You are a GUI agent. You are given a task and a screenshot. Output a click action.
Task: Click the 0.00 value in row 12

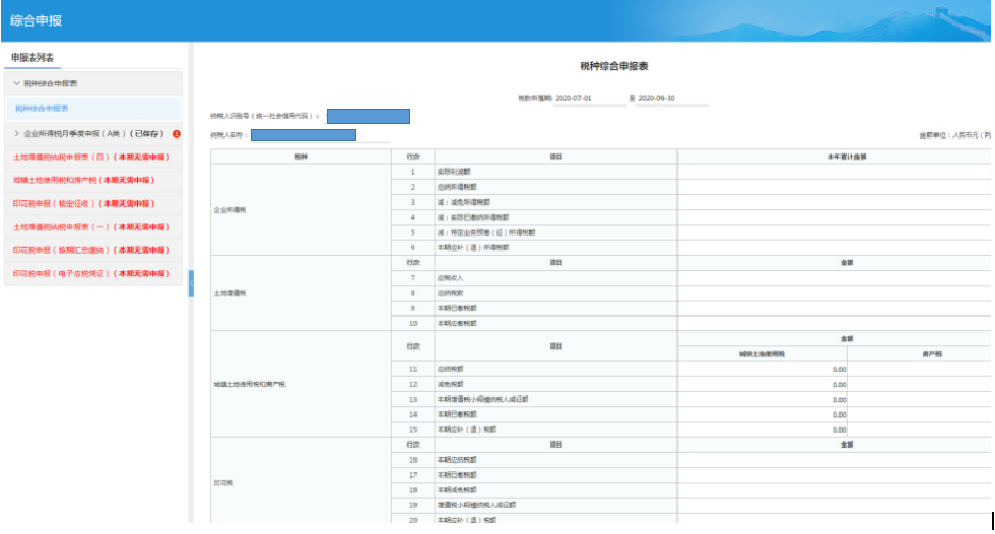click(x=840, y=384)
